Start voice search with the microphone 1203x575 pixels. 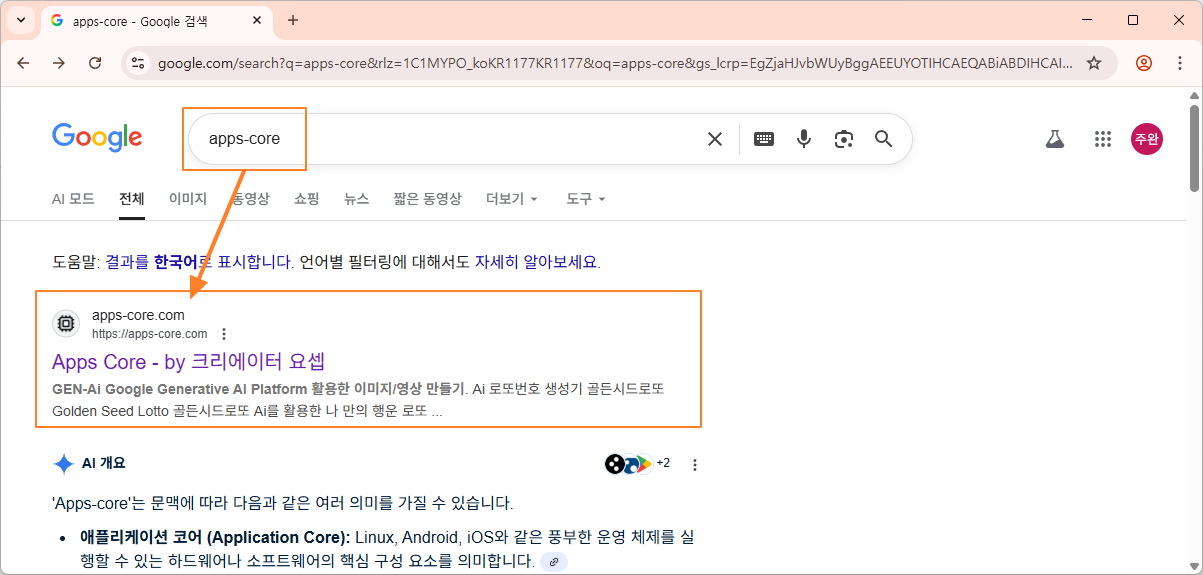pyautogui.click(x=804, y=139)
